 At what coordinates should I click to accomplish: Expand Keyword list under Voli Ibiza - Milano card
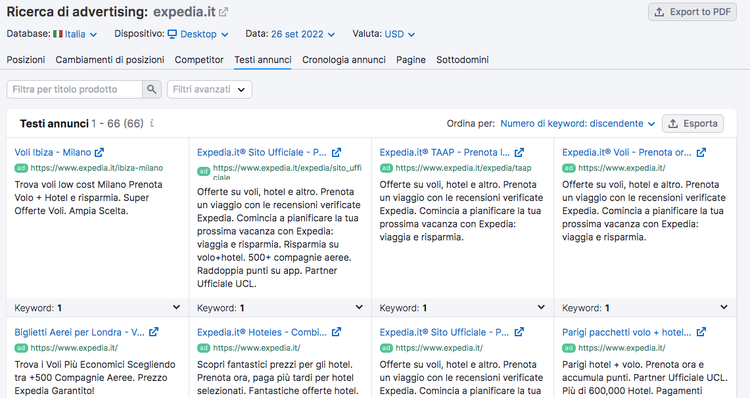(176, 307)
